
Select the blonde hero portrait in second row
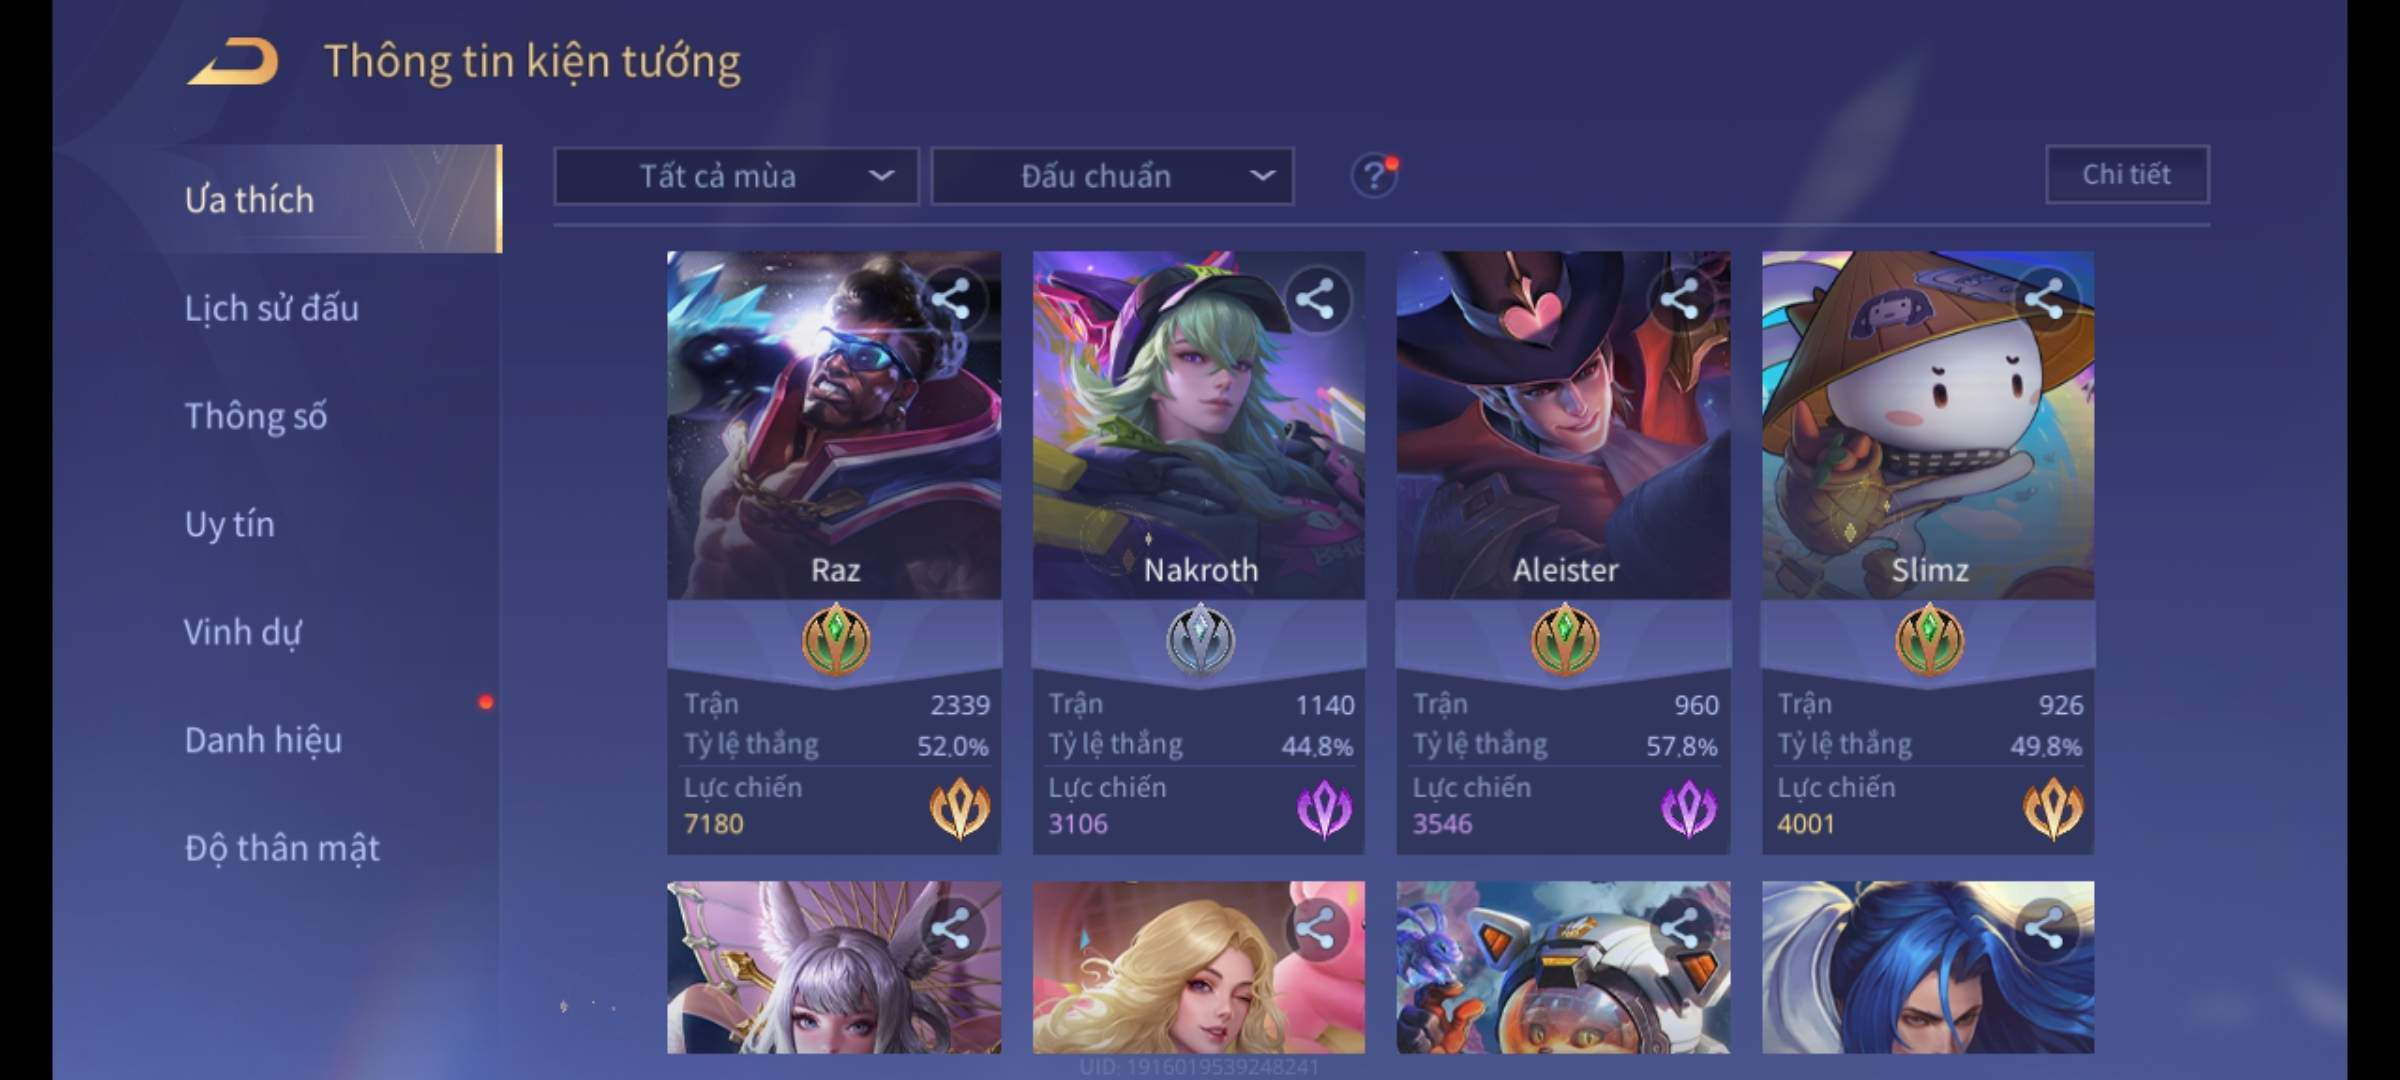(1199, 967)
